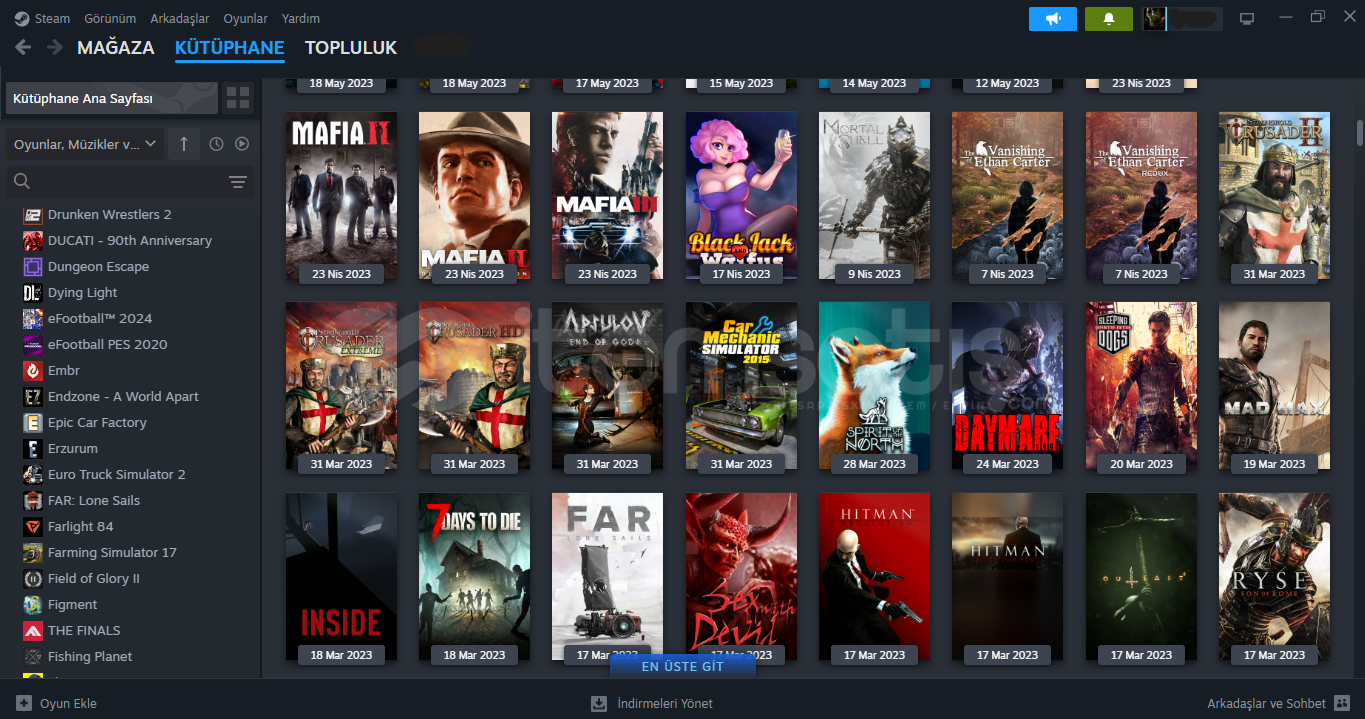Open the Görünüm menu

(x=108, y=18)
